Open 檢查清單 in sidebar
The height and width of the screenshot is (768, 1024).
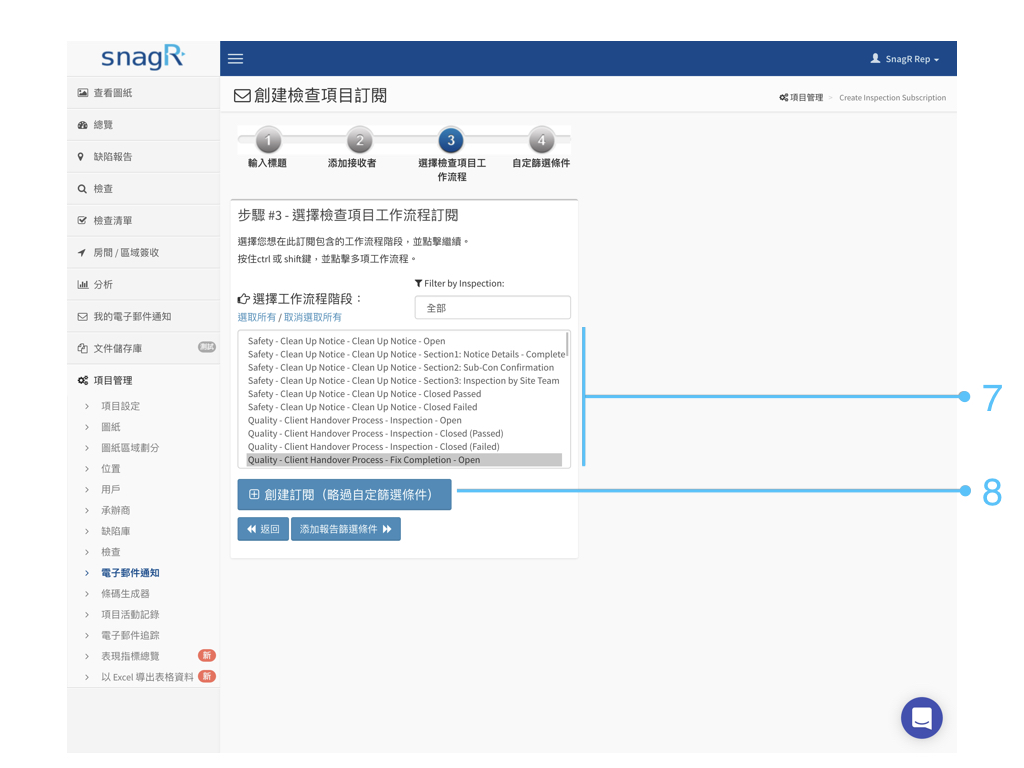click(143, 221)
